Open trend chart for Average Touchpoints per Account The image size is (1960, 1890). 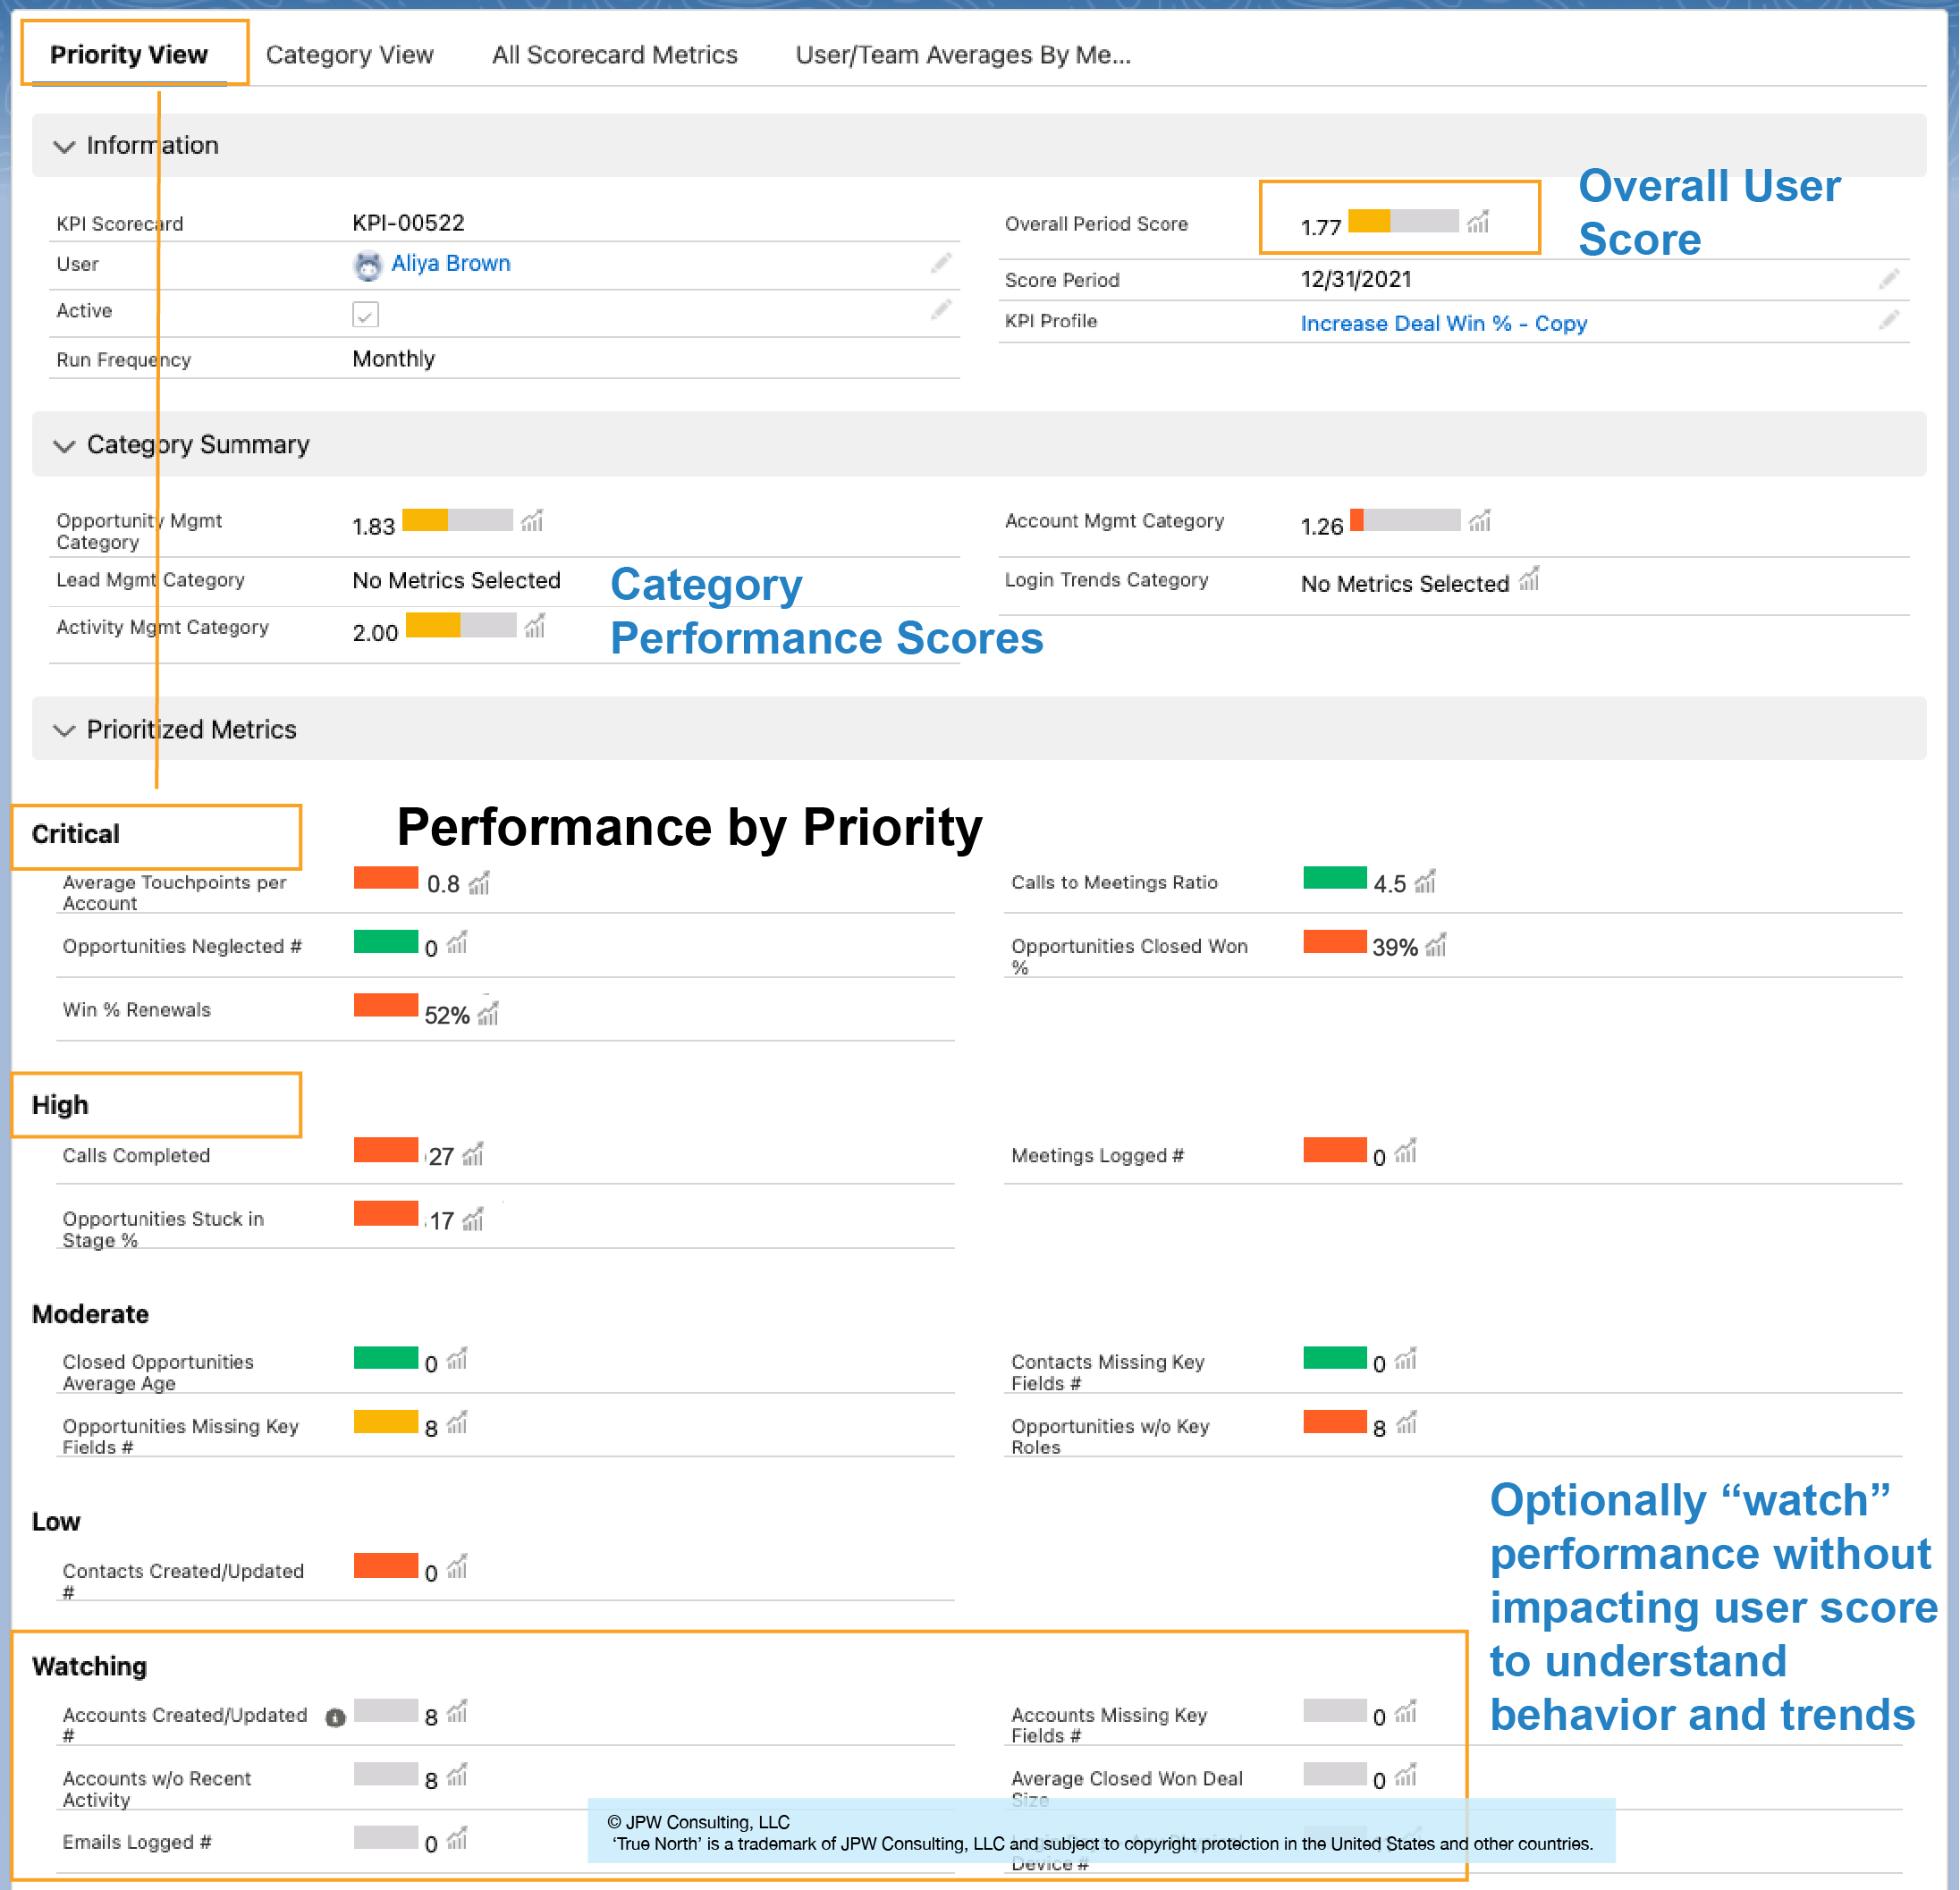coord(479,883)
